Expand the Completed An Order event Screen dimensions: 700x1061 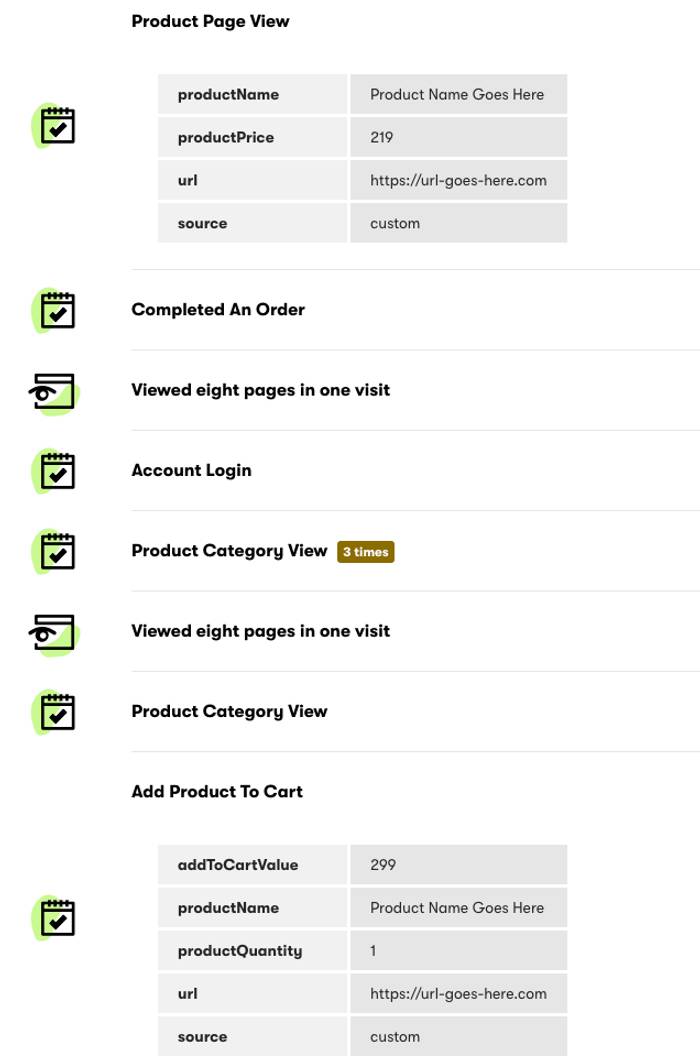click(x=218, y=310)
